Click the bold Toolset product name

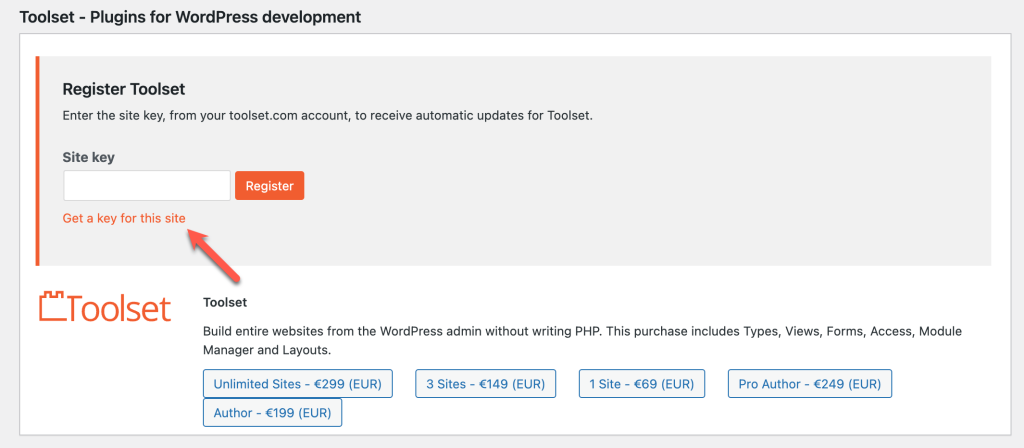coord(225,302)
